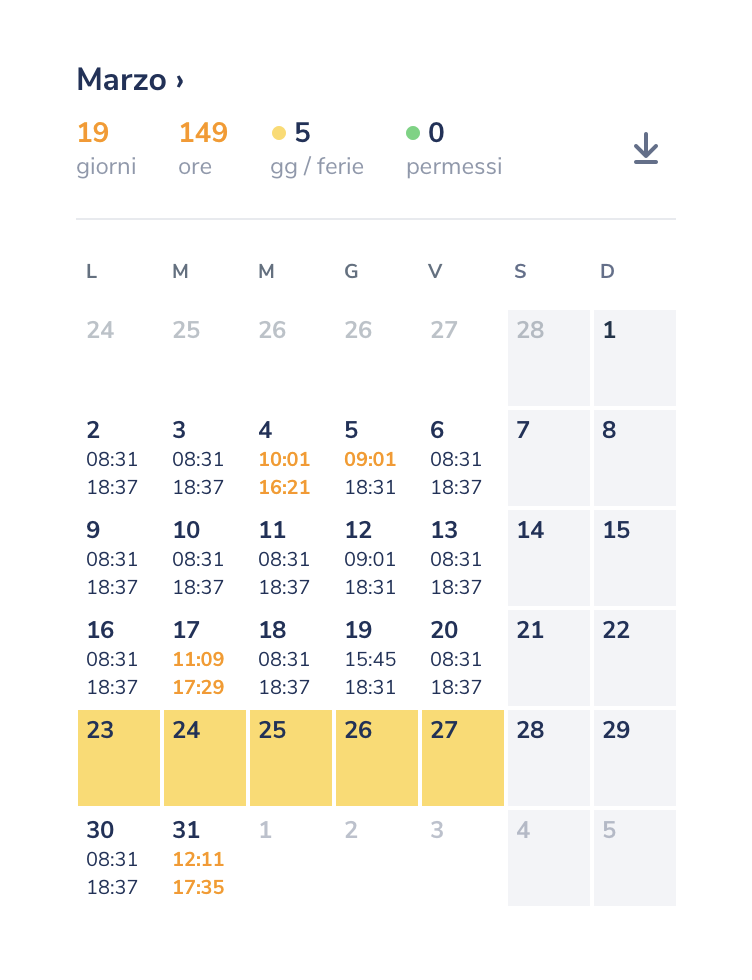Image resolution: width=752 pixels, height=980 pixels.
Task: Click the download arrow icon
Action: (646, 148)
